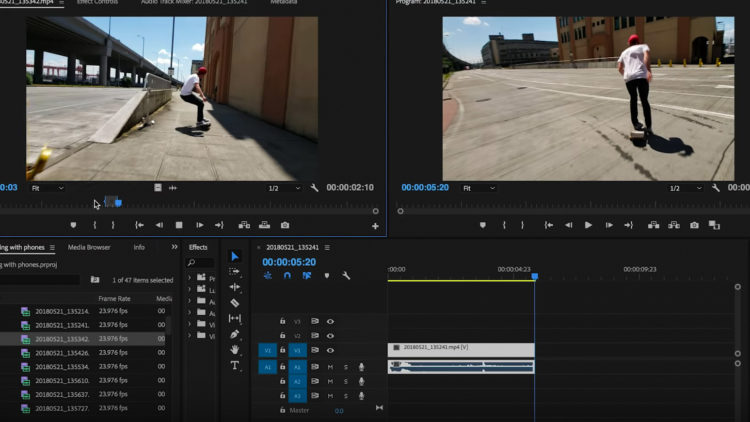Open Program monitor Fit zoom dropdown
The height and width of the screenshot is (422, 750).
[x=479, y=188]
